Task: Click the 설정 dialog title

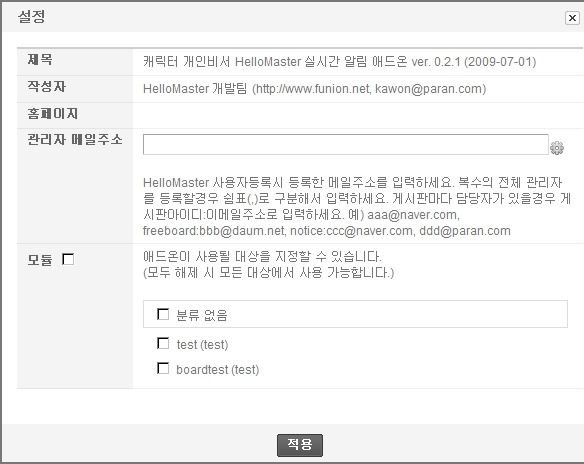Action: [x=32, y=17]
